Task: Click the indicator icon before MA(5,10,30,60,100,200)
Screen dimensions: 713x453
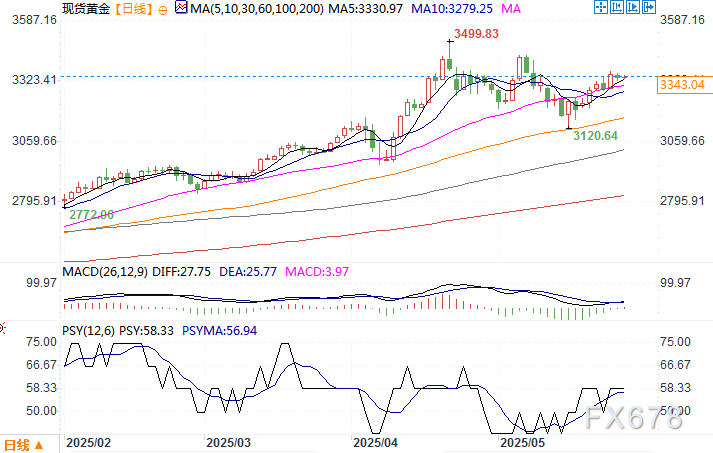Action: 180,8
